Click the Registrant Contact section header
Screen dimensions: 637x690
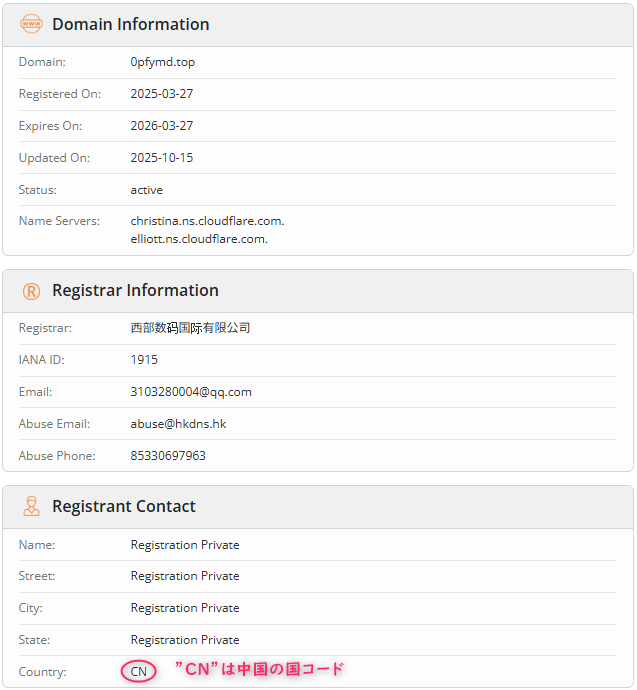124,507
